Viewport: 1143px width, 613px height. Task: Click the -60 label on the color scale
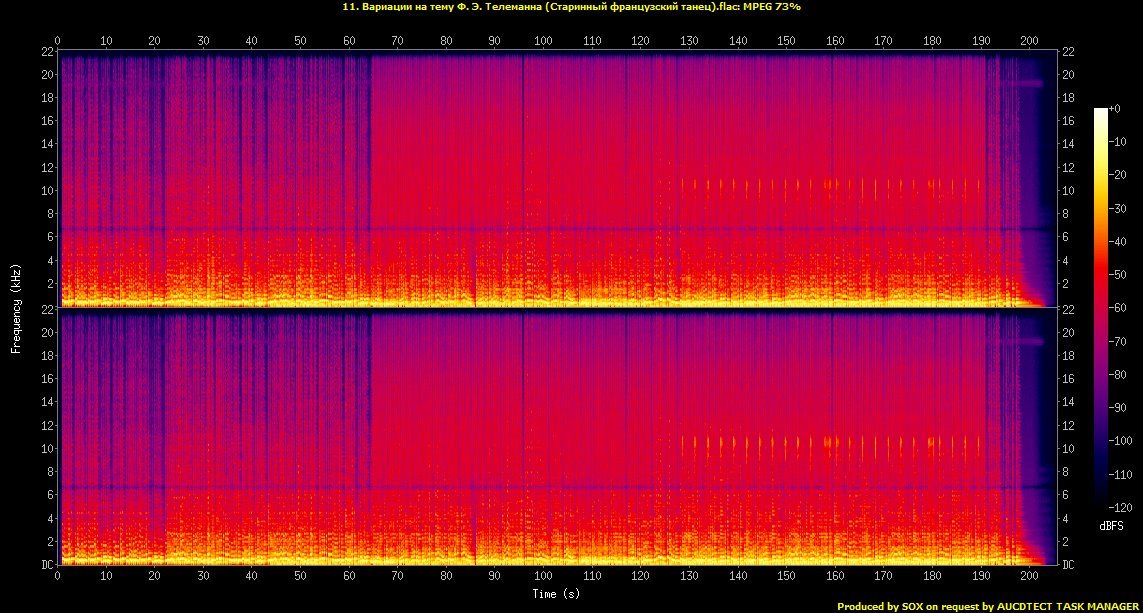(1121, 308)
